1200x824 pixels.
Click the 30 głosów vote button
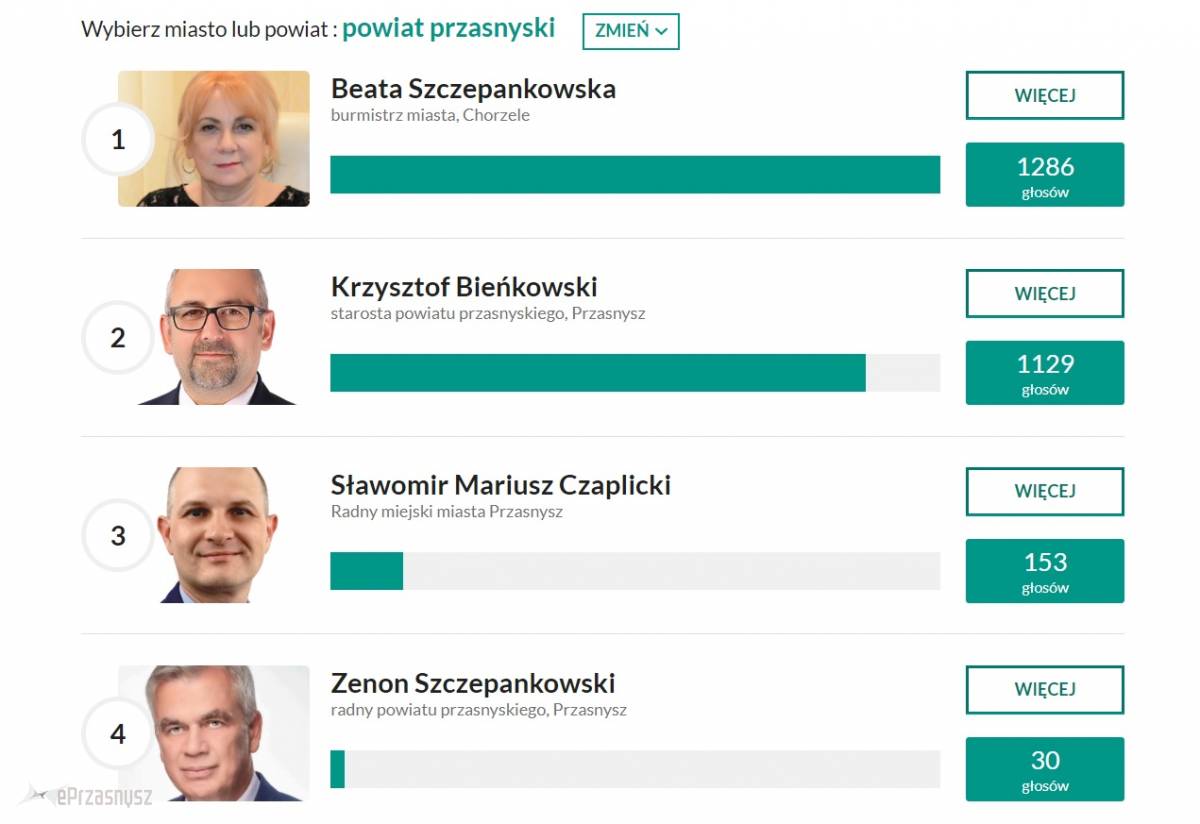[1045, 769]
